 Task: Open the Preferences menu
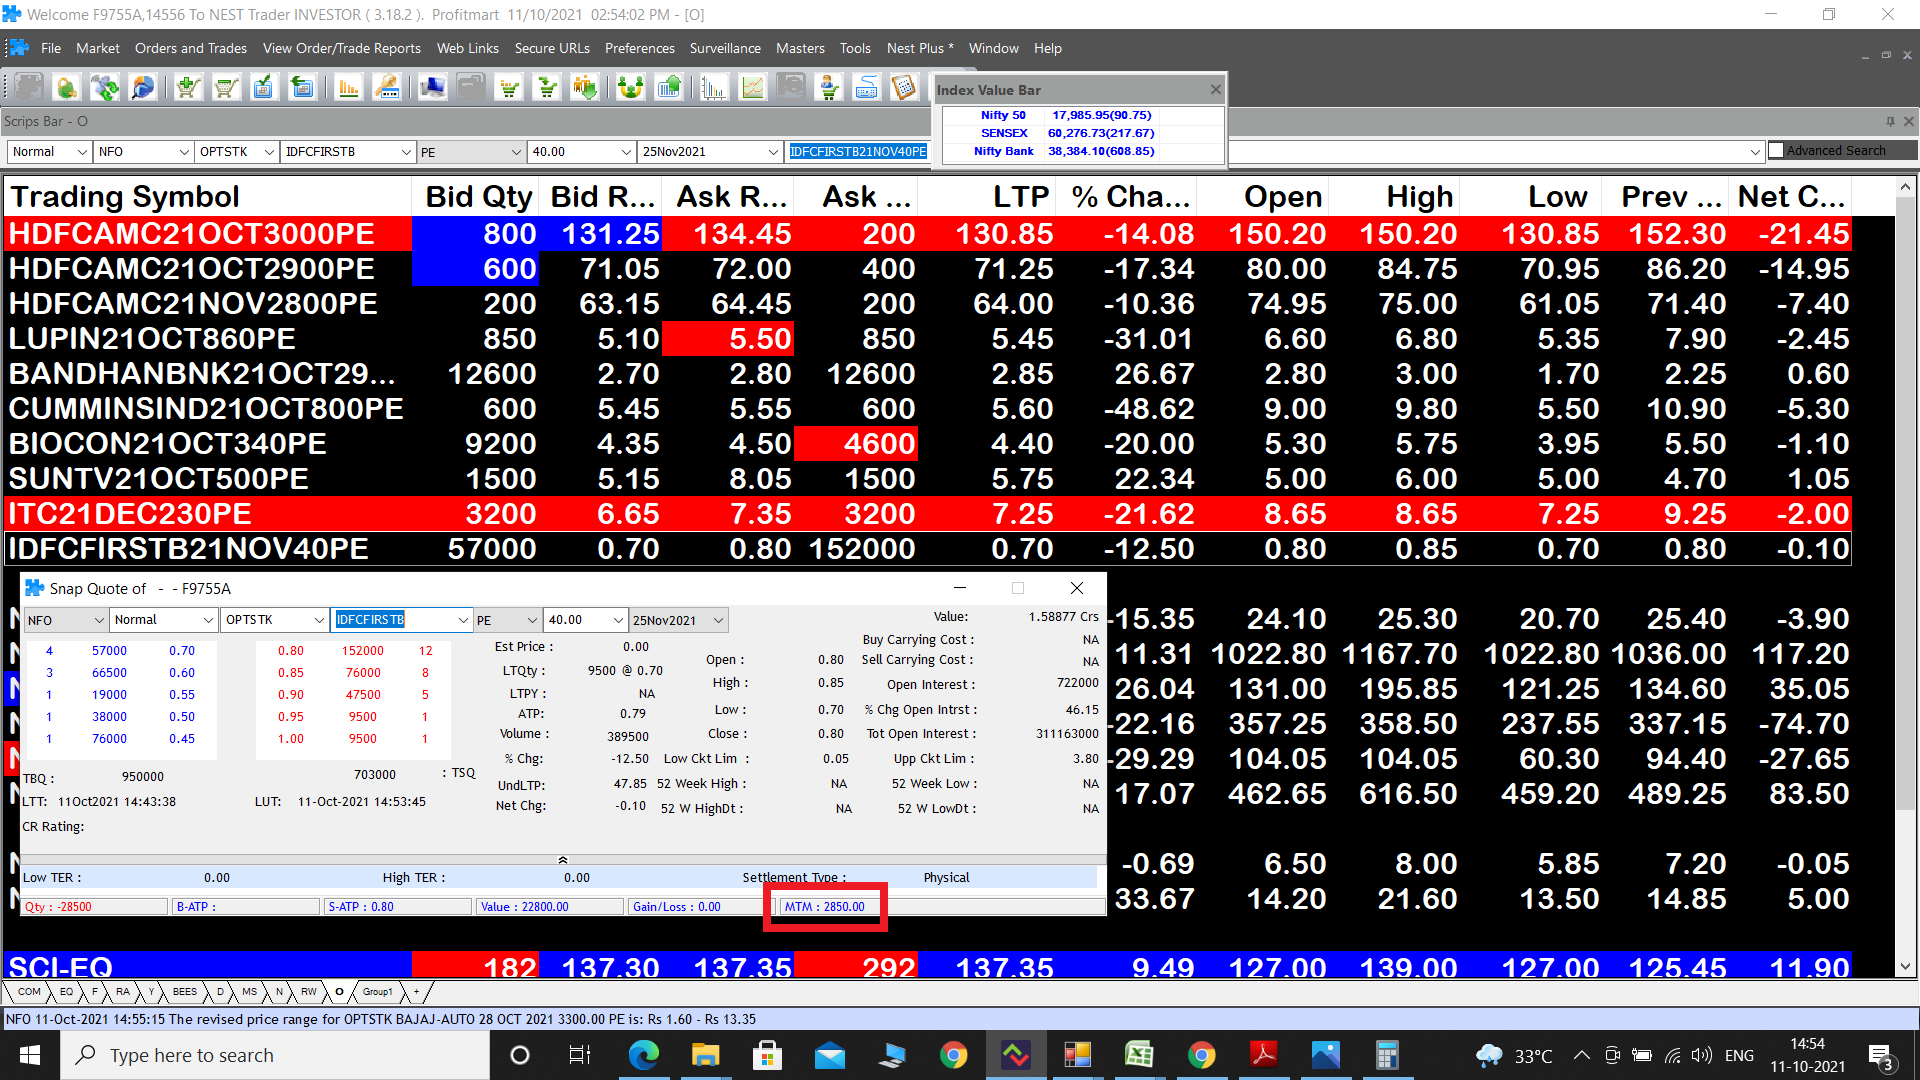pos(640,48)
